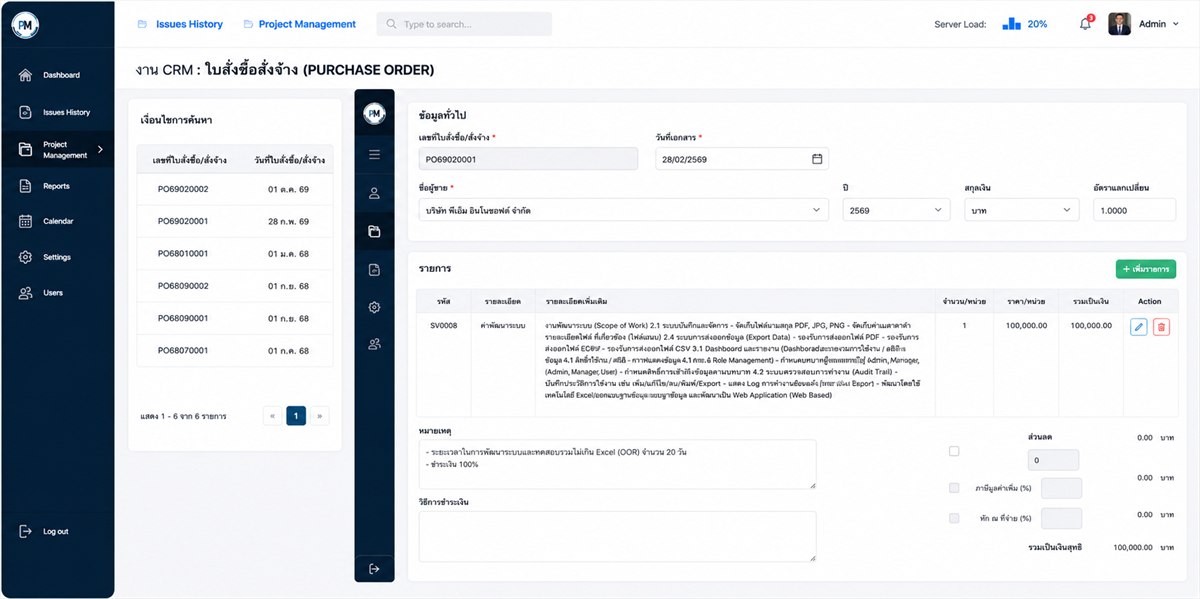
Task: Click the search magnifier icon
Action: click(x=391, y=24)
